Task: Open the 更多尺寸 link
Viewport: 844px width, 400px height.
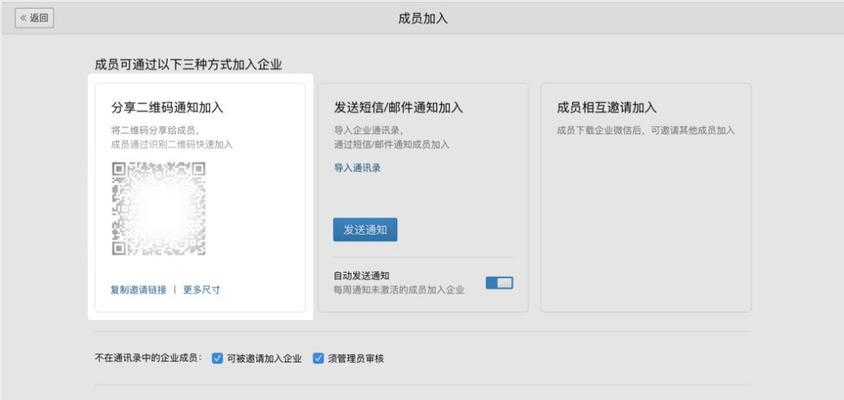Action: [202, 290]
